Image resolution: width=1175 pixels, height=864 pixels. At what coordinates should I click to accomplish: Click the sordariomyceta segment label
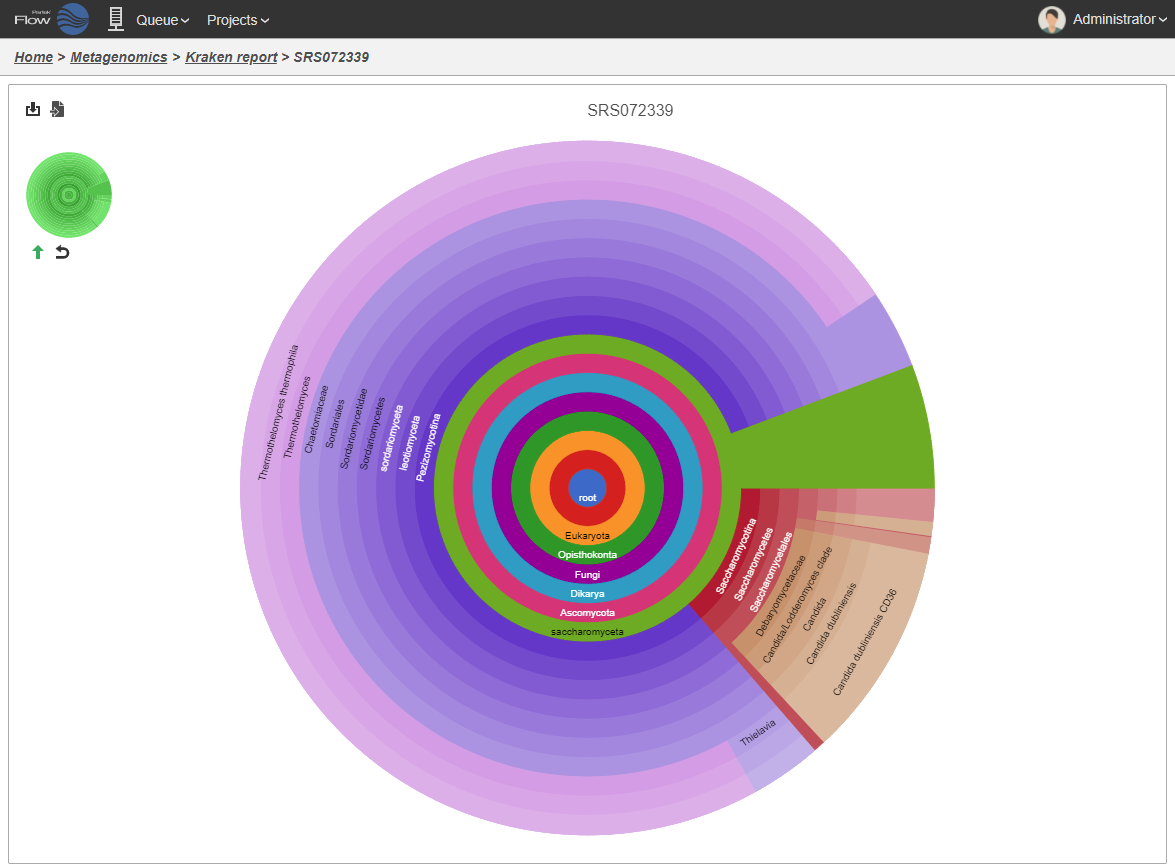(392, 438)
